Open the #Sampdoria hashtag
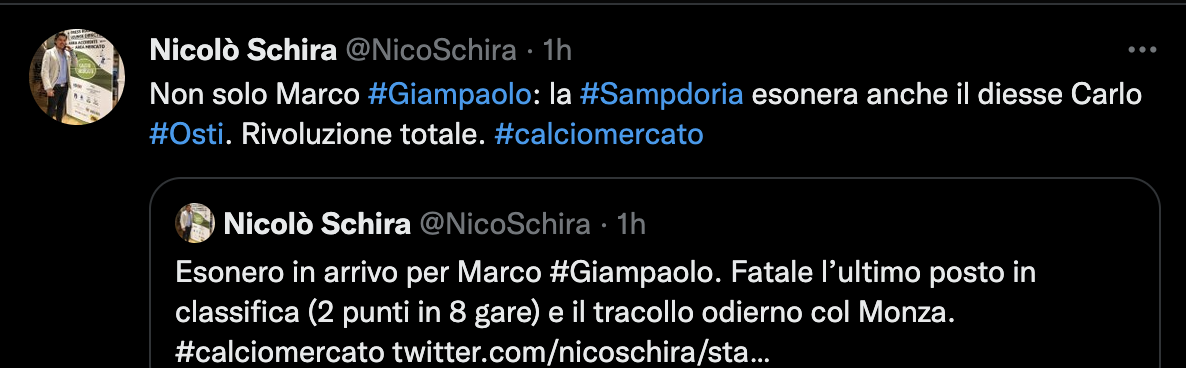This screenshot has height=368, width=1186. pos(662,94)
